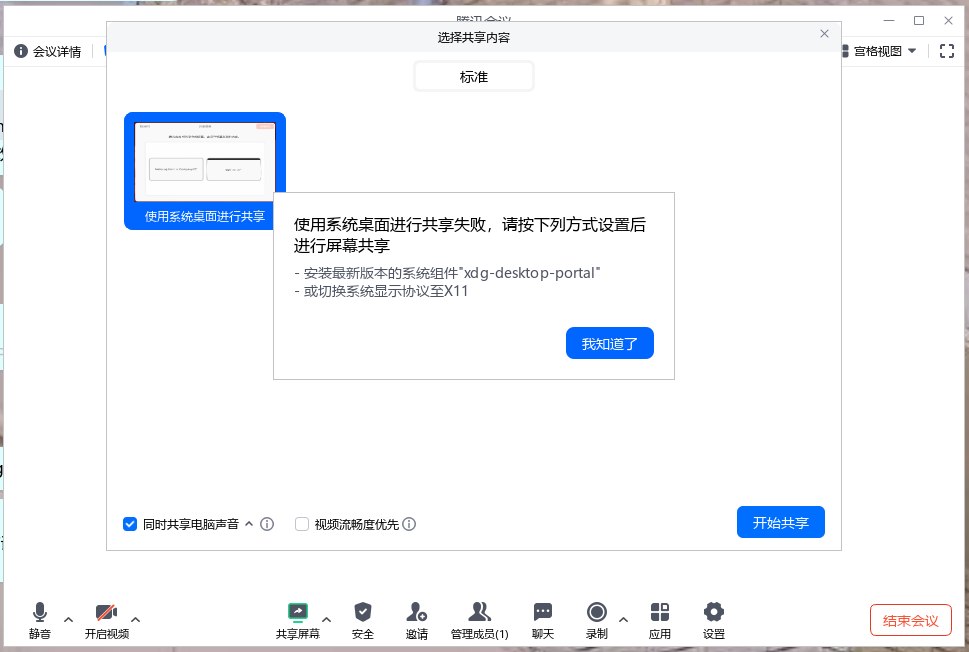Open the Manage Members icon

pyautogui.click(x=479, y=612)
